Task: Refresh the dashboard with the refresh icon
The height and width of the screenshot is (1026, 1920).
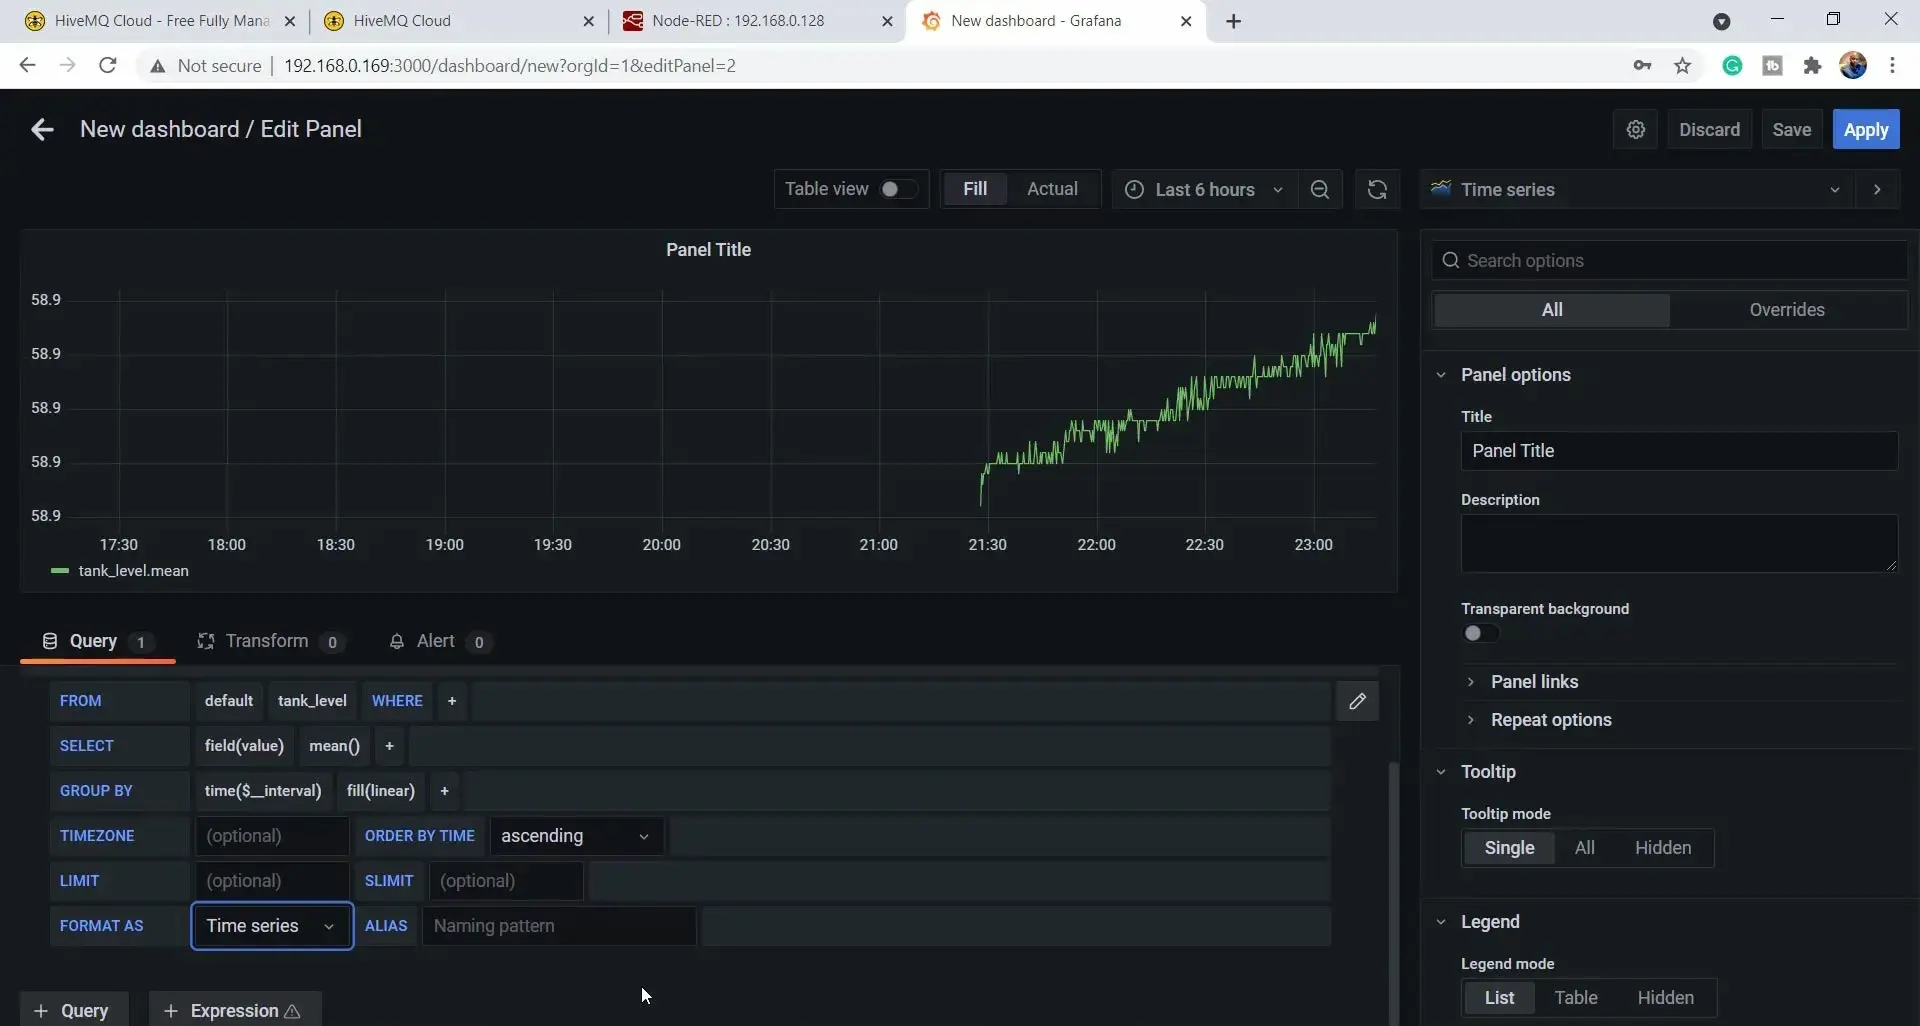Action: pos(1377,190)
